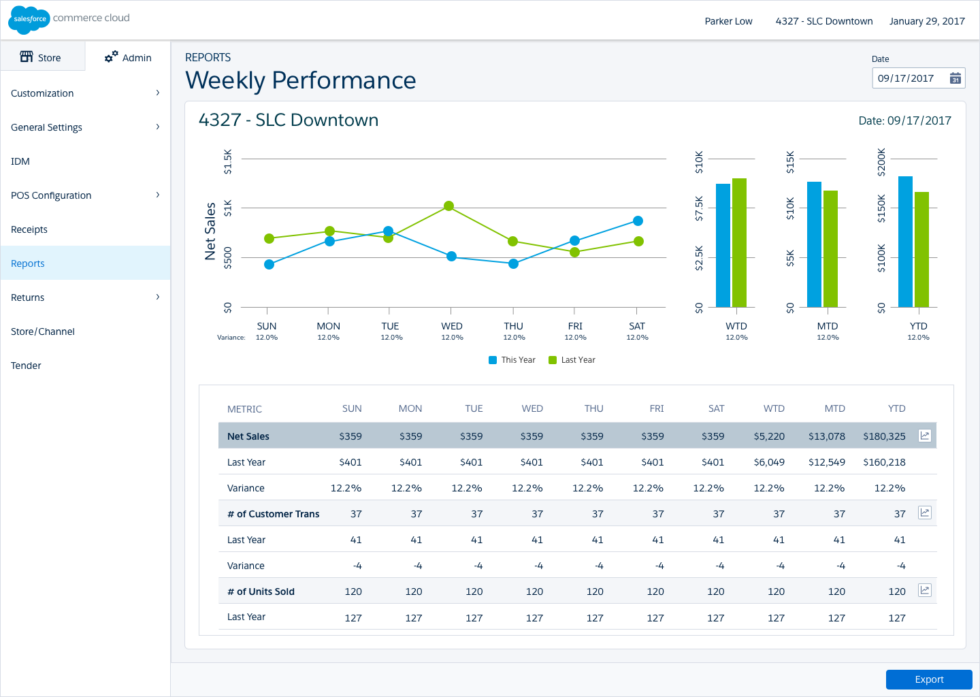The width and height of the screenshot is (980, 697).
Task: Click the Admin gear icon
Action: (110, 57)
